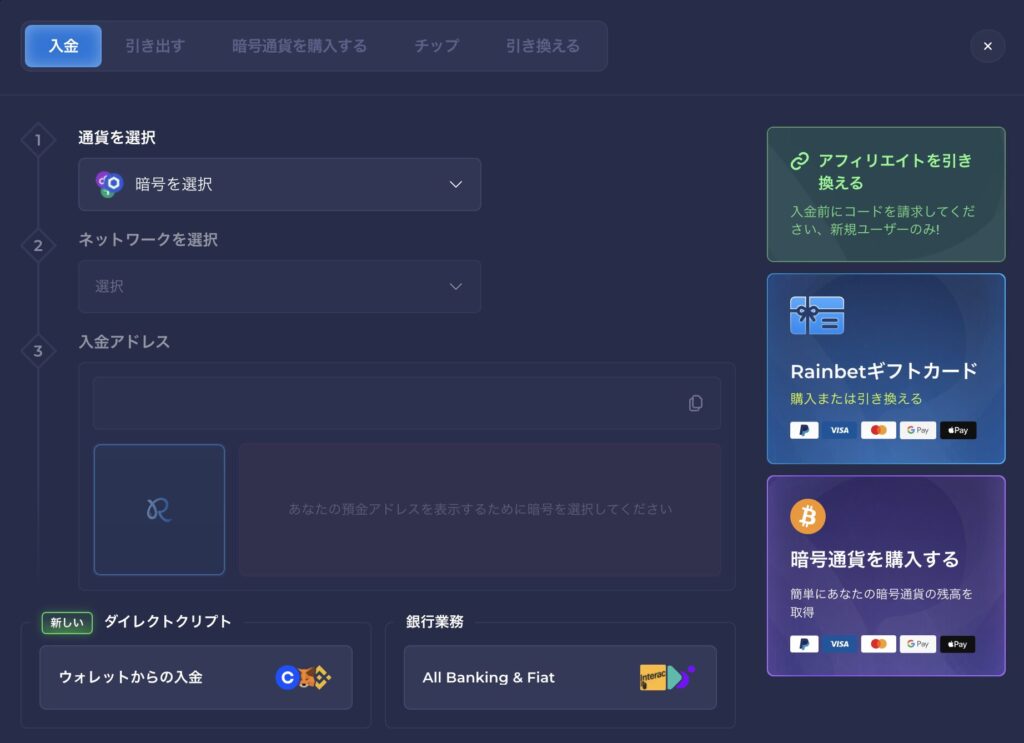
Task: Open the 暗号通貨を購入する tab
Action: click(x=299, y=46)
